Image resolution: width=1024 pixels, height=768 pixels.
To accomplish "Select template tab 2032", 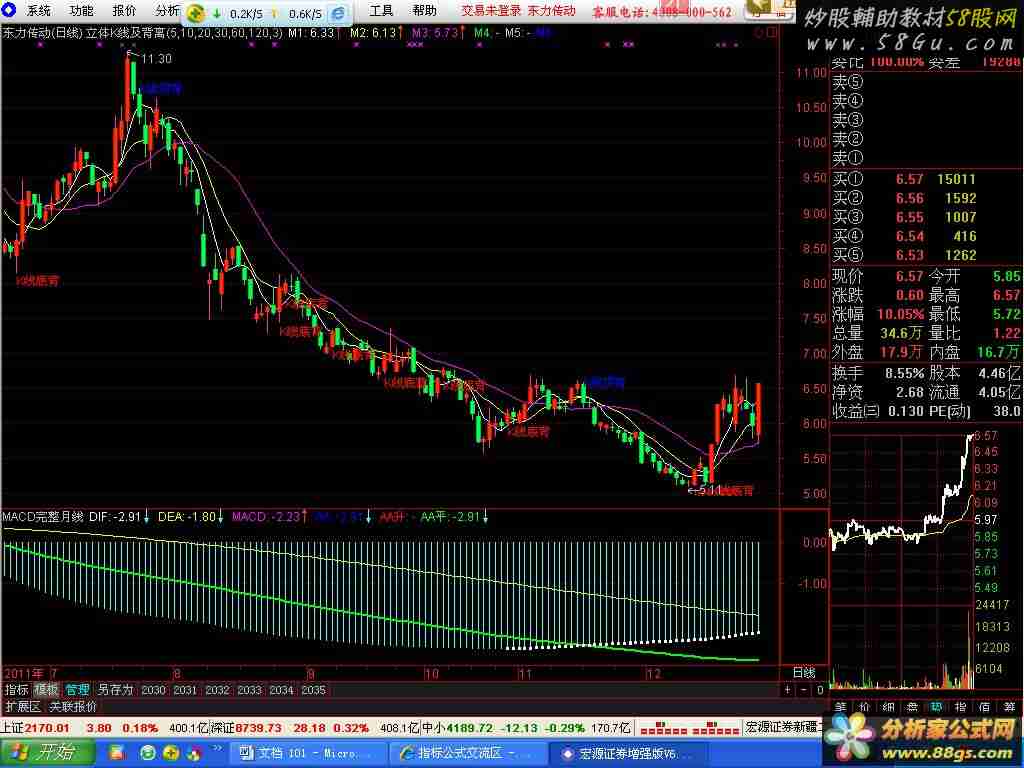I will click(x=217, y=690).
